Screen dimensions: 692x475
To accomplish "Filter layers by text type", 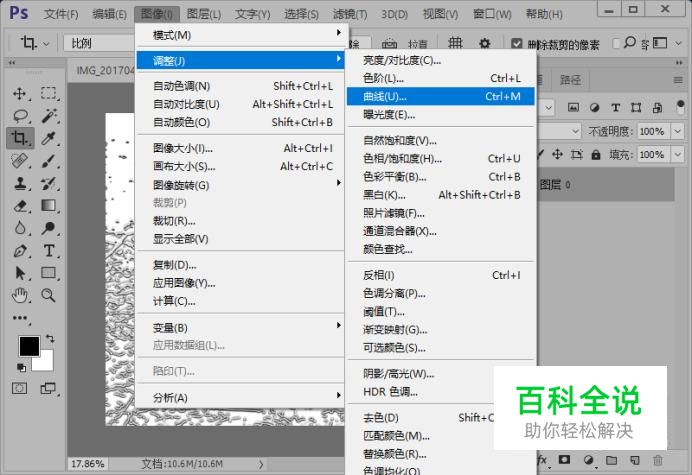I will 615,107.
